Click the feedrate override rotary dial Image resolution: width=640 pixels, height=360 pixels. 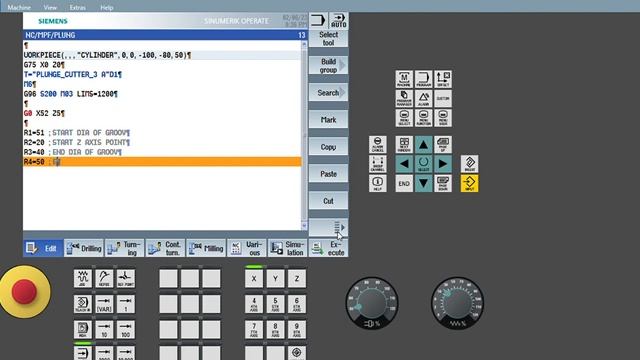(458, 304)
